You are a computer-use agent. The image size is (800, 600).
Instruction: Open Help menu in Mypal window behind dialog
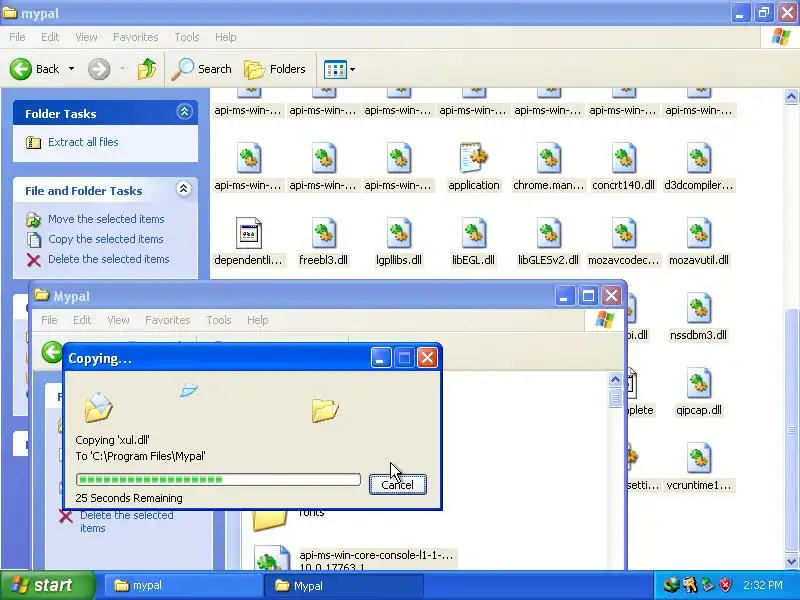click(257, 320)
